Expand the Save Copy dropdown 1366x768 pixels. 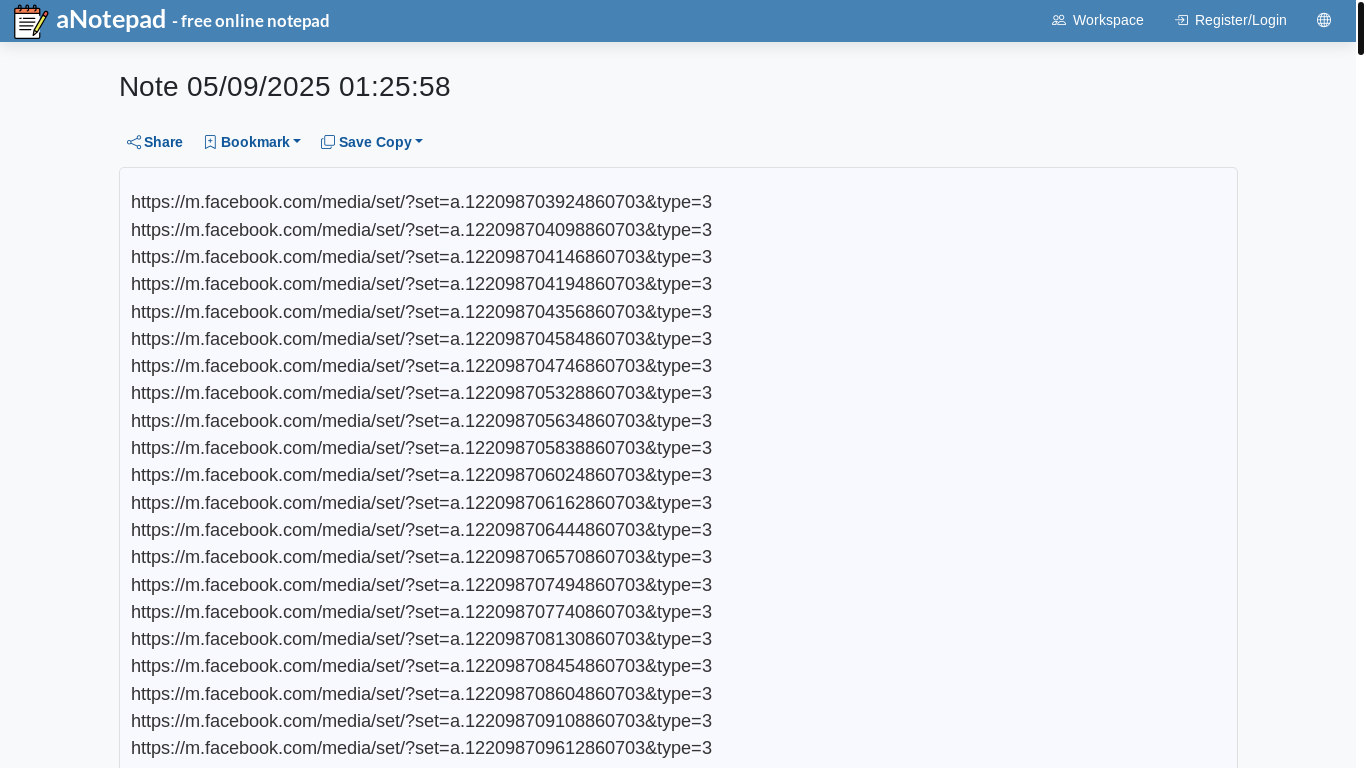click(372, 142)
